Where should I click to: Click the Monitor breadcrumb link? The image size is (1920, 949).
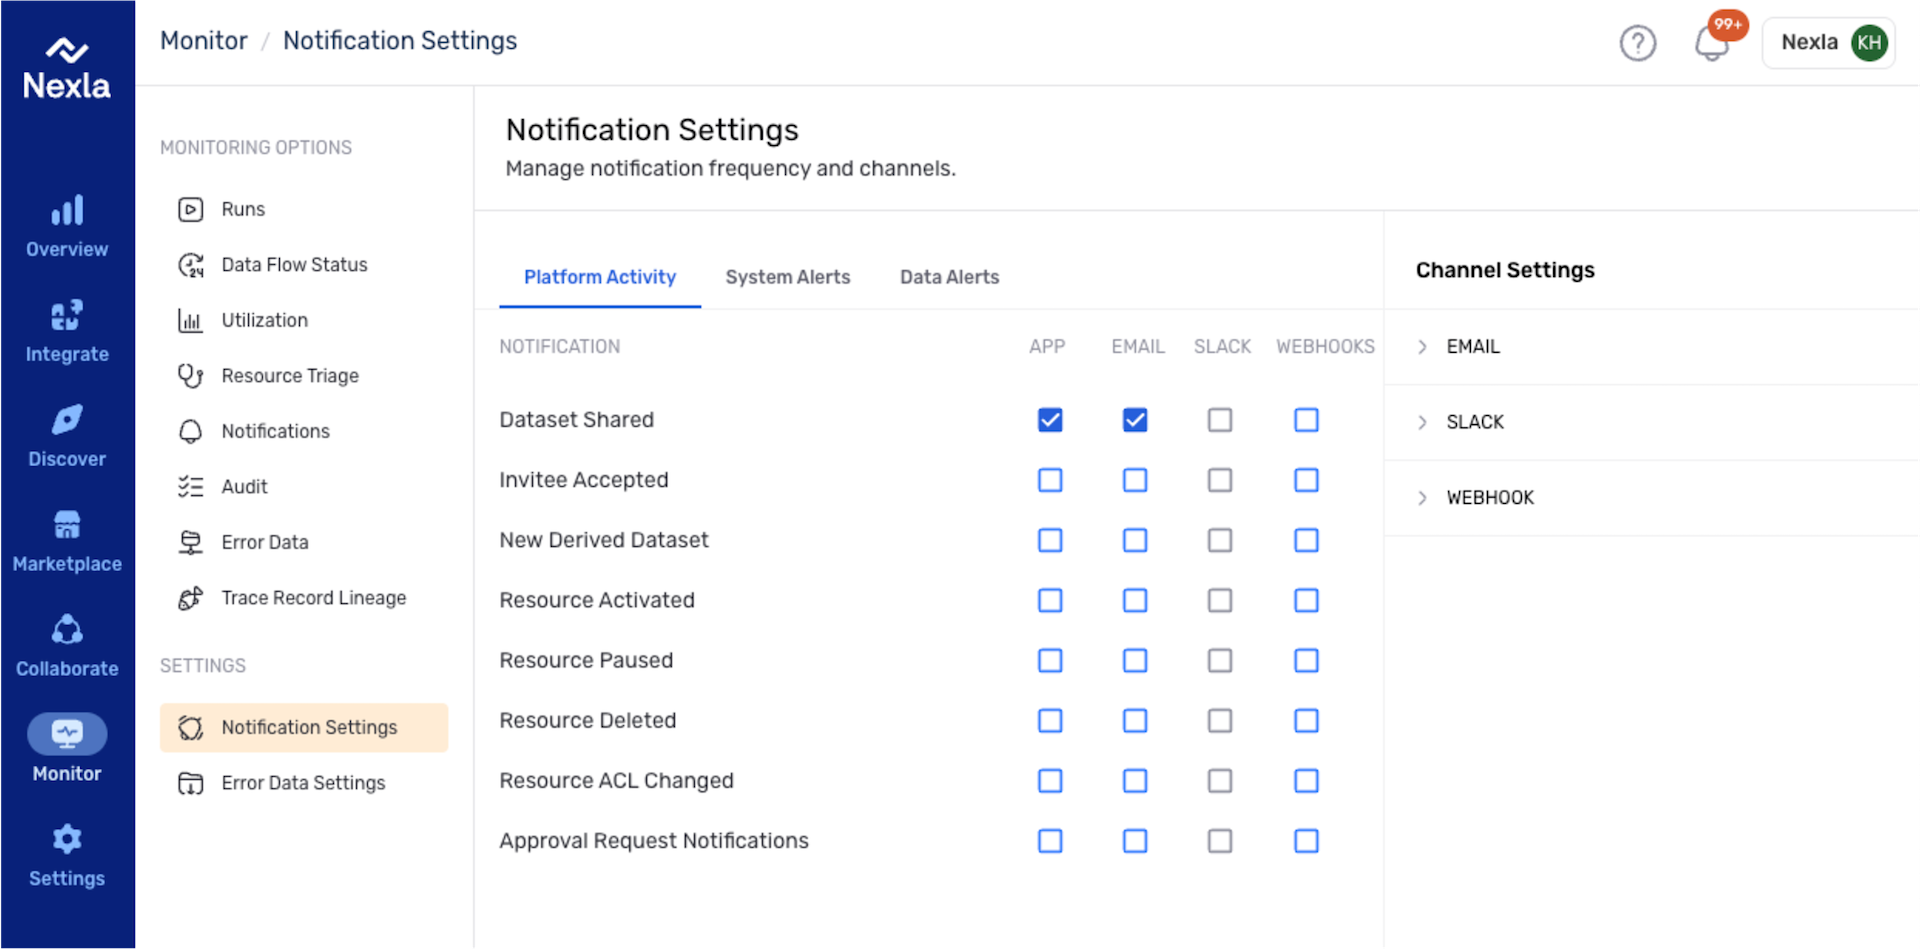[204, 41]
